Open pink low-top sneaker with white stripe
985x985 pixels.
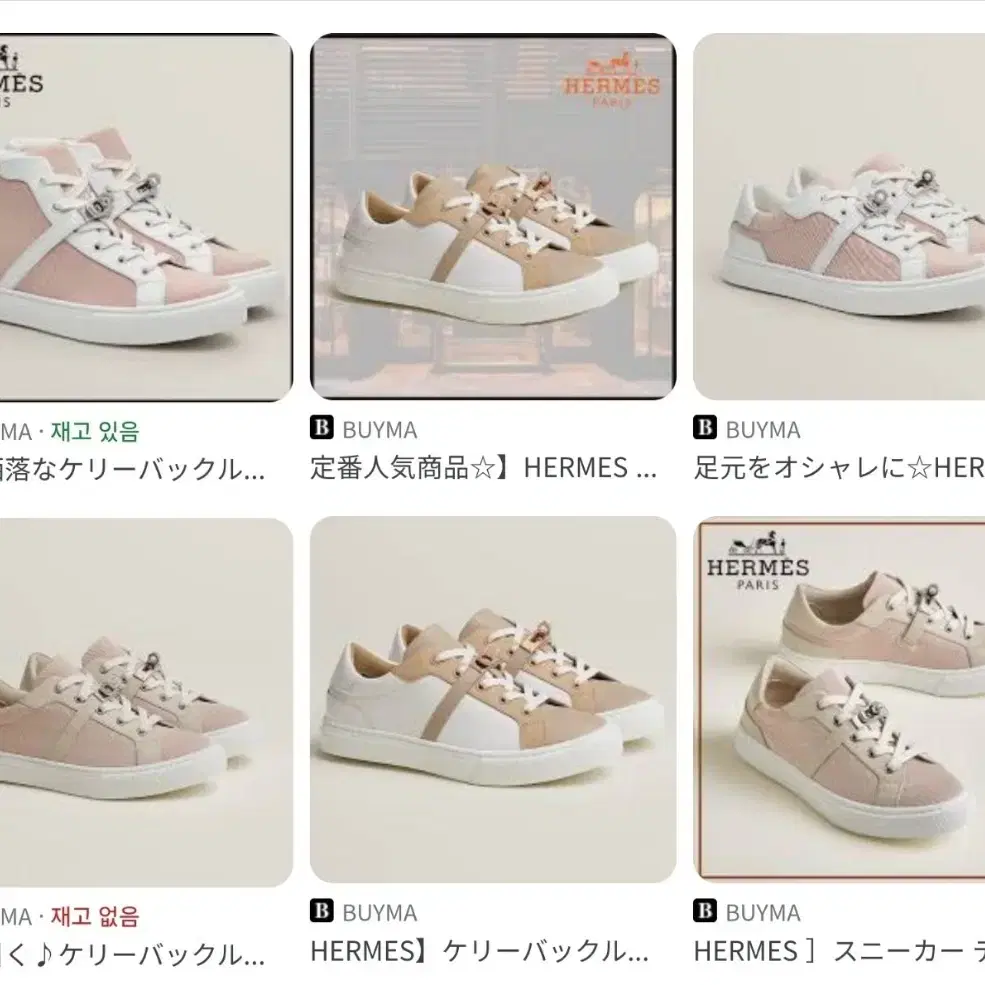tap(839, 217)
